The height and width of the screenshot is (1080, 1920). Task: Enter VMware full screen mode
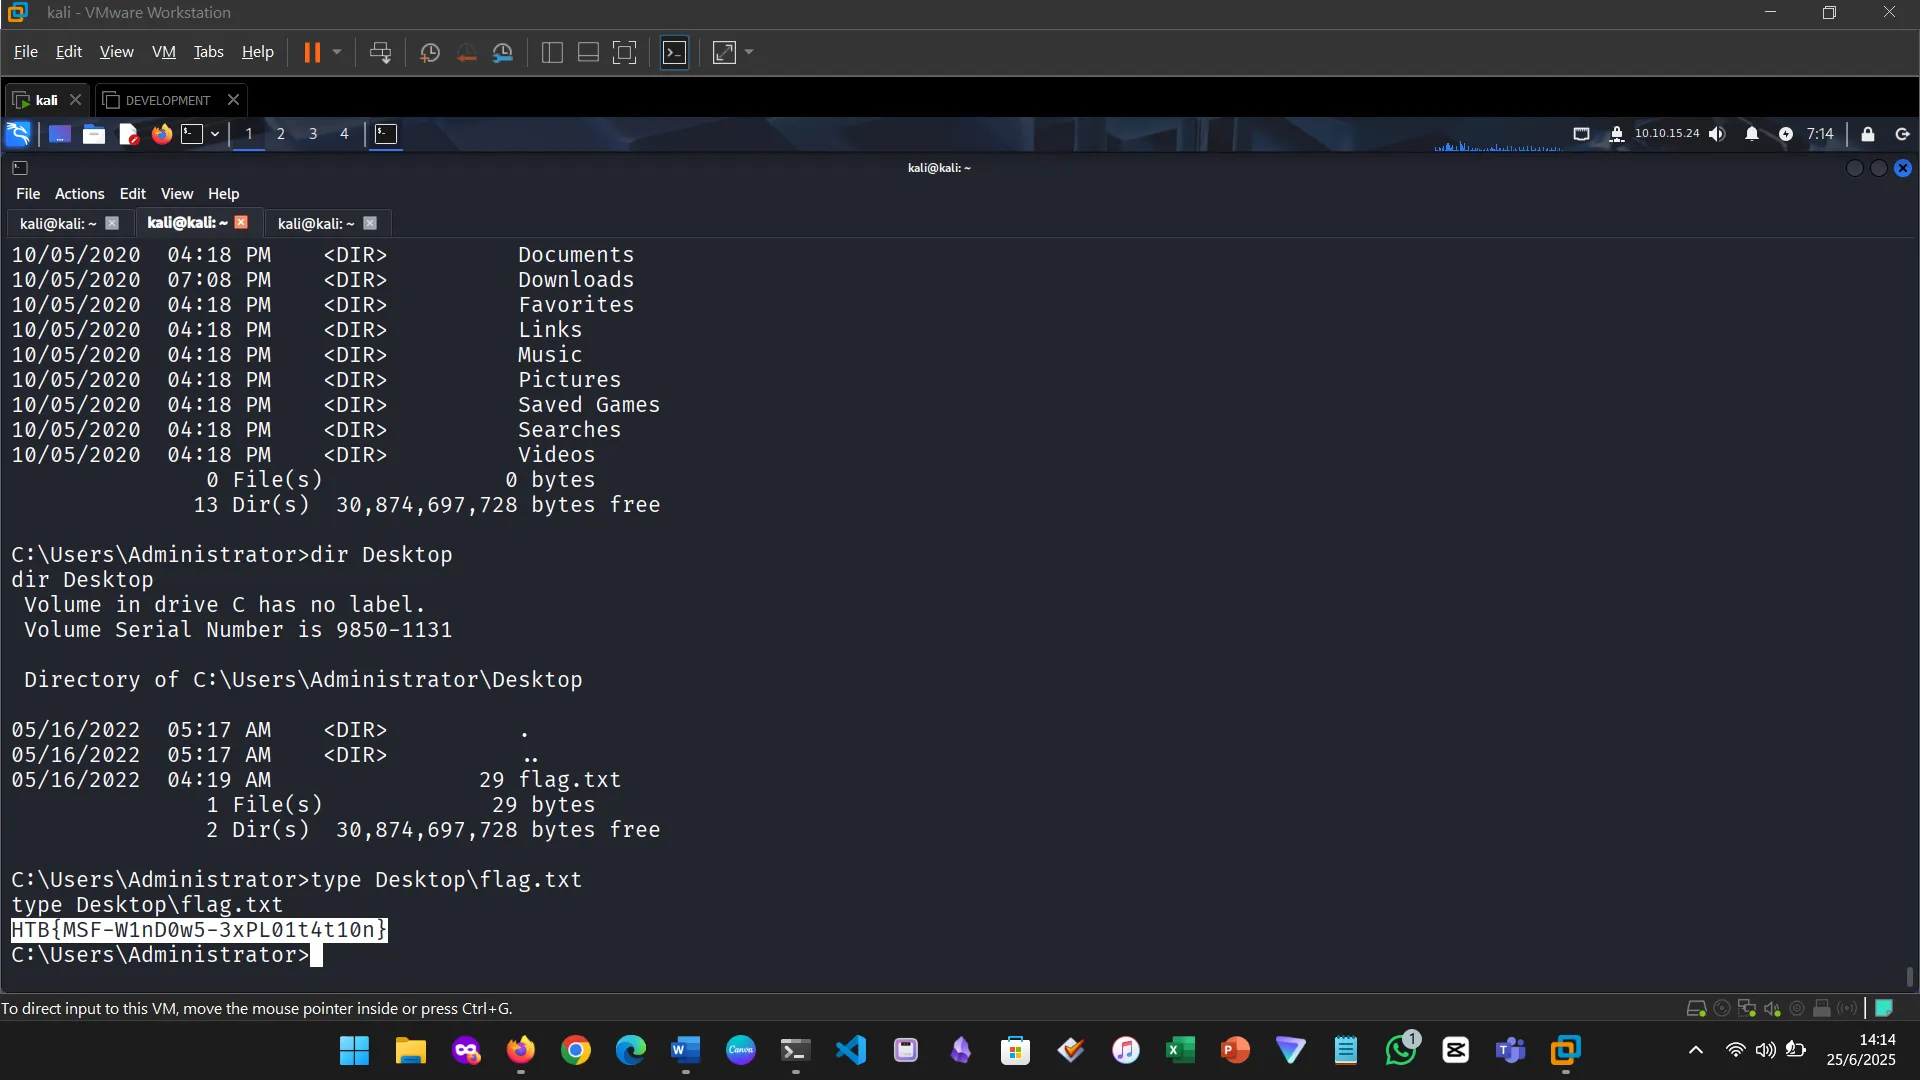(624, 53)
